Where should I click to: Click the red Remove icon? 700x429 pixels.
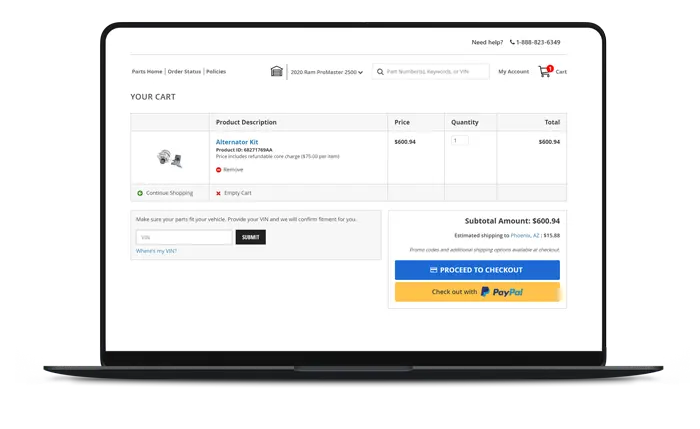click(x=218, y=170)
